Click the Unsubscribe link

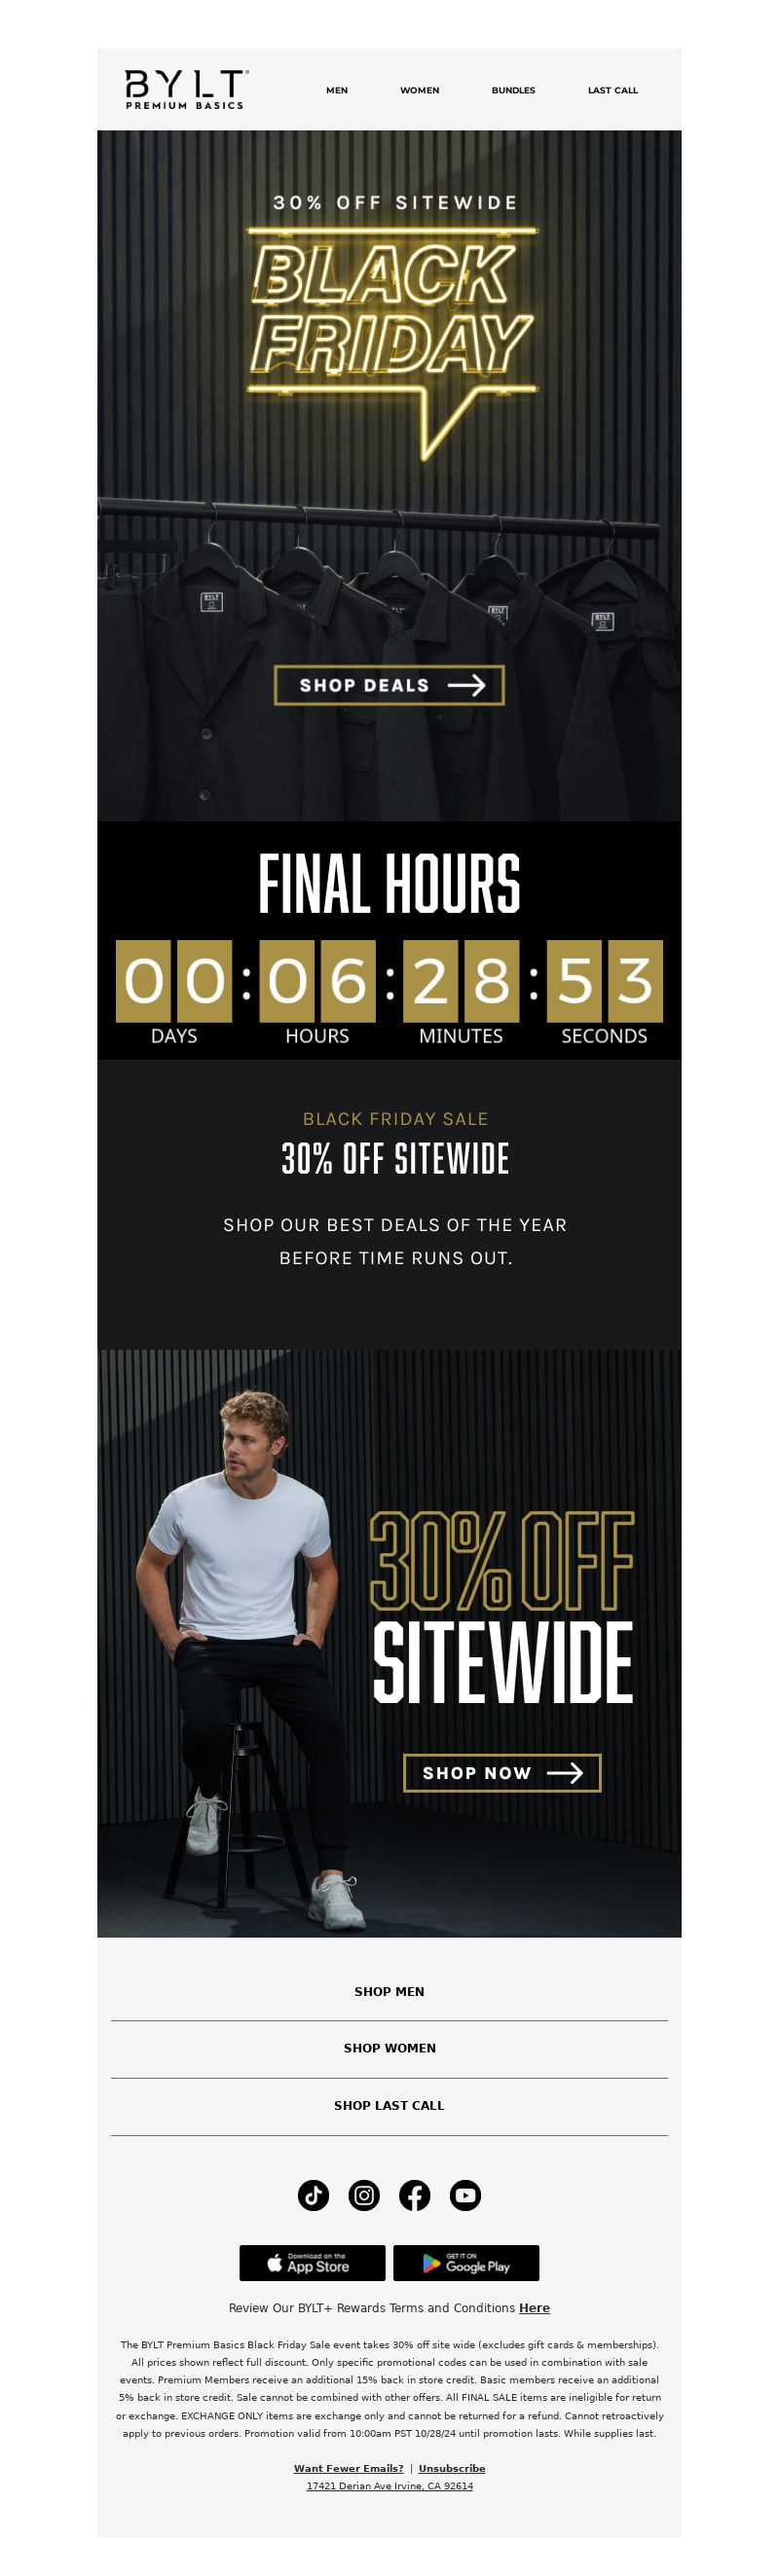pos(452,2468)
